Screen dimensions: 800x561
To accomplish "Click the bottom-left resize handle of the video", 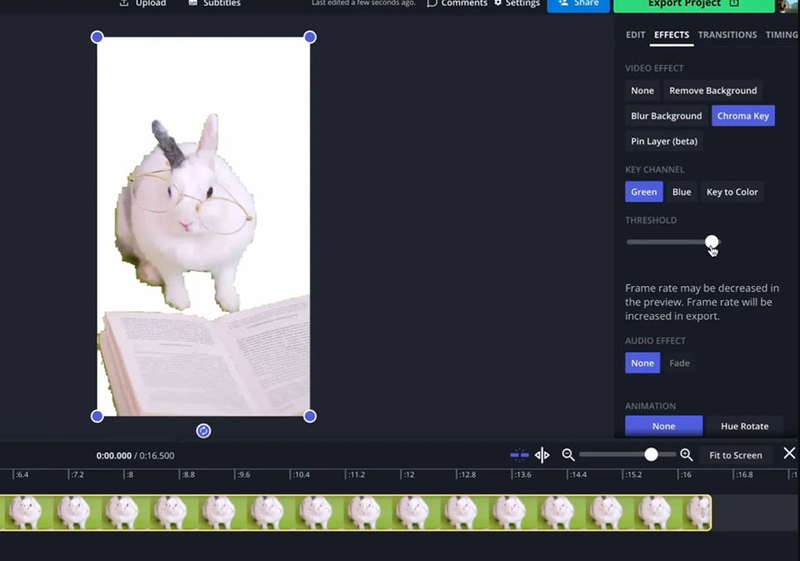I will [97, 416].
